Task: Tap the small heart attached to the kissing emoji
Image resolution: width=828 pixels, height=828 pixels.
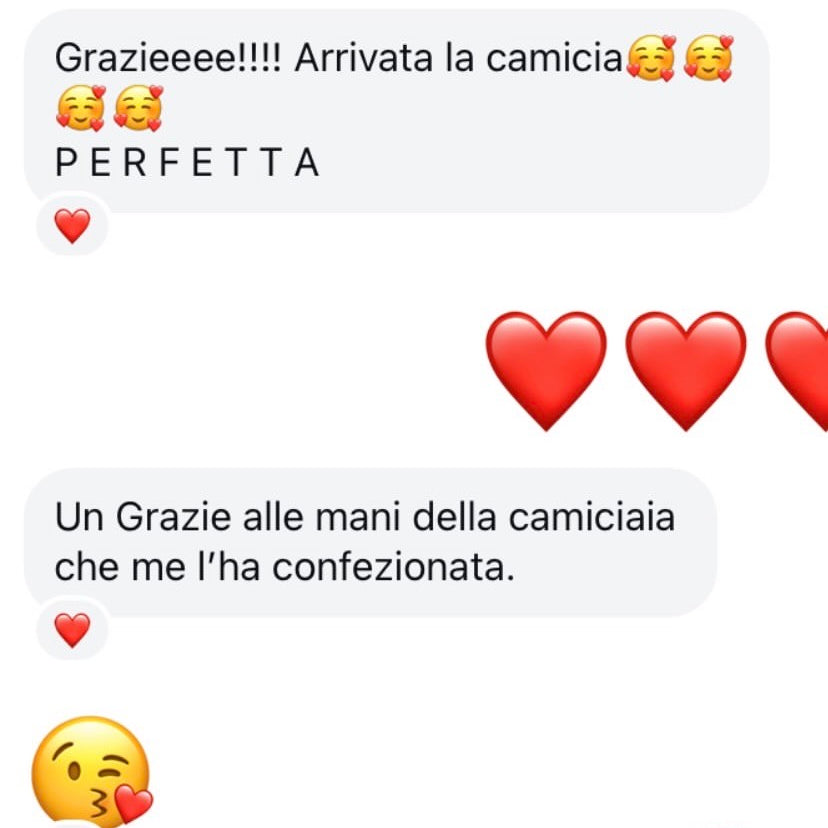Action: (x=134, y=804)
